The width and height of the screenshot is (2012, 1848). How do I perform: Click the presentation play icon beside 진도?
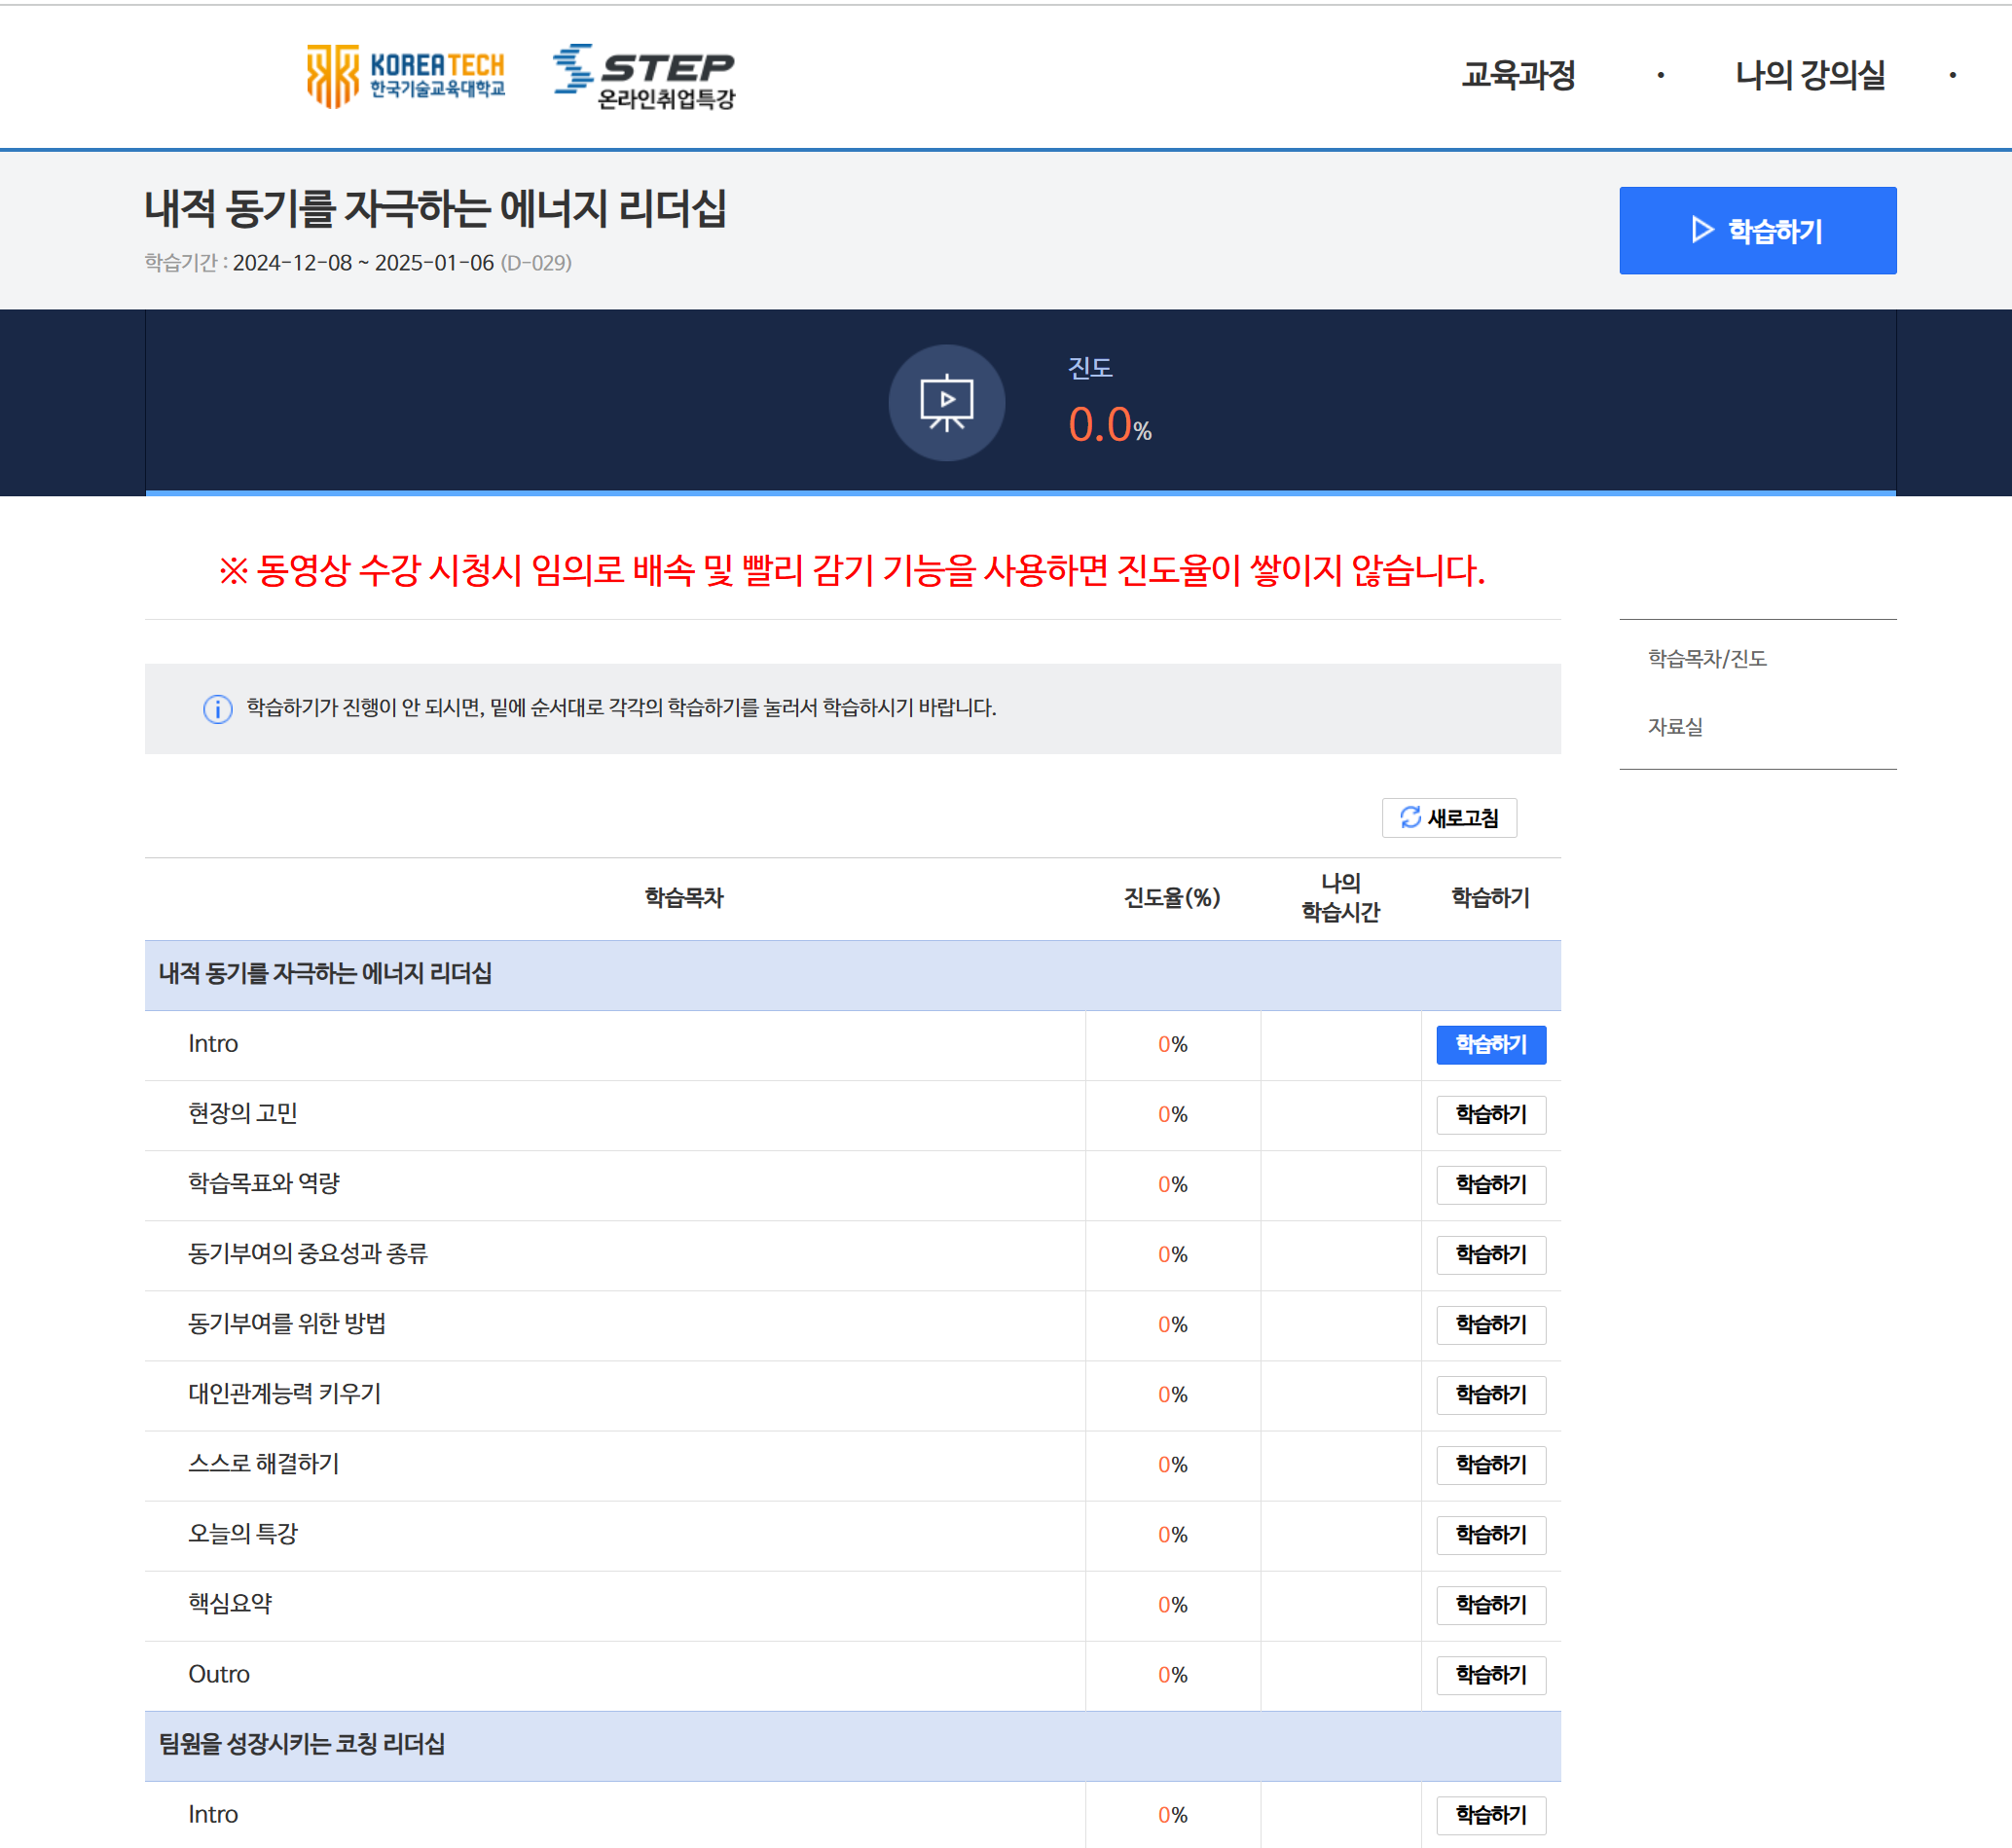pos(946,403)
